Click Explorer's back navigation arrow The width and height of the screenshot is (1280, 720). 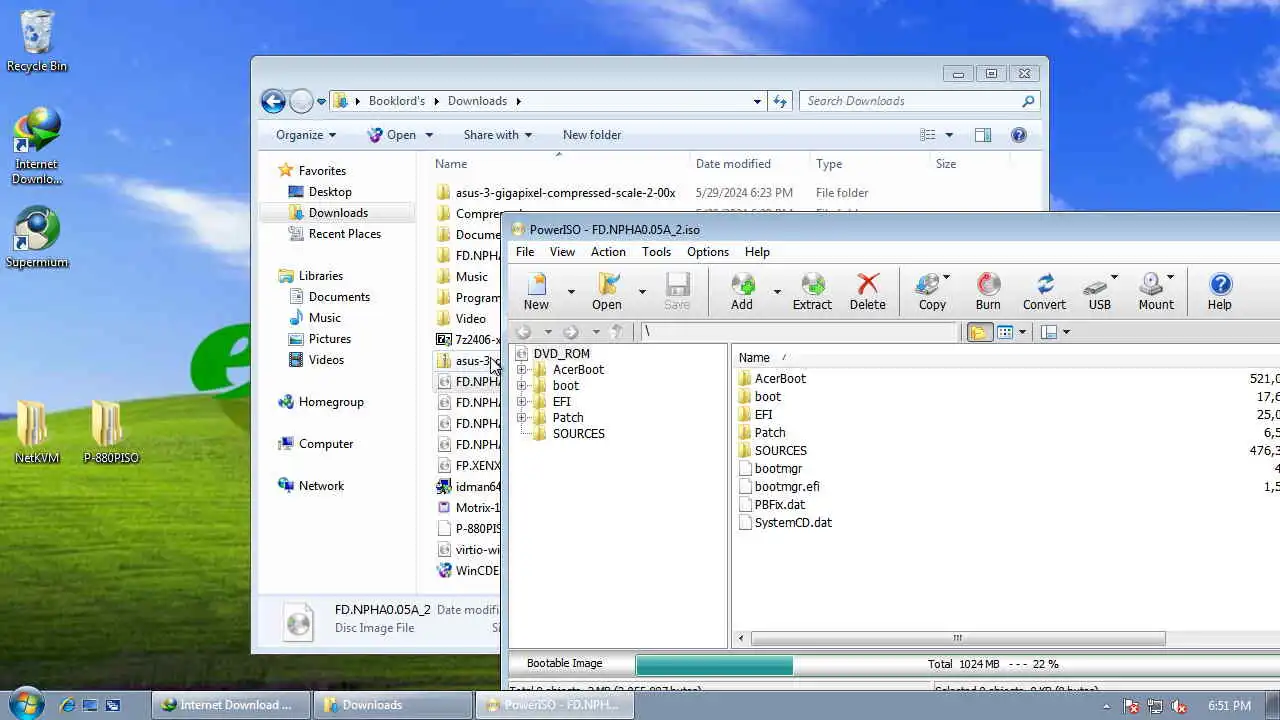(x=273, y=101)
